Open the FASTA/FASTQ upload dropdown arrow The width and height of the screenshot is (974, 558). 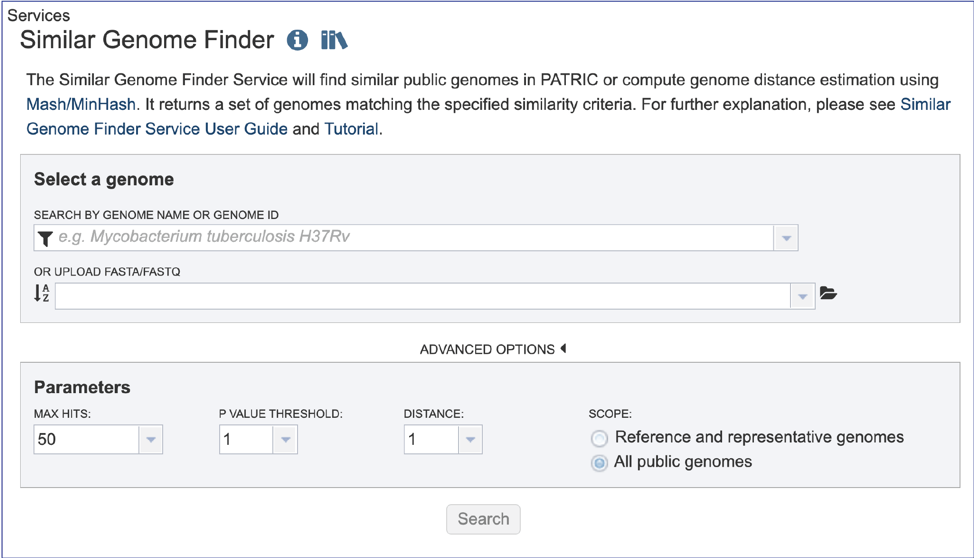(803, 296)
